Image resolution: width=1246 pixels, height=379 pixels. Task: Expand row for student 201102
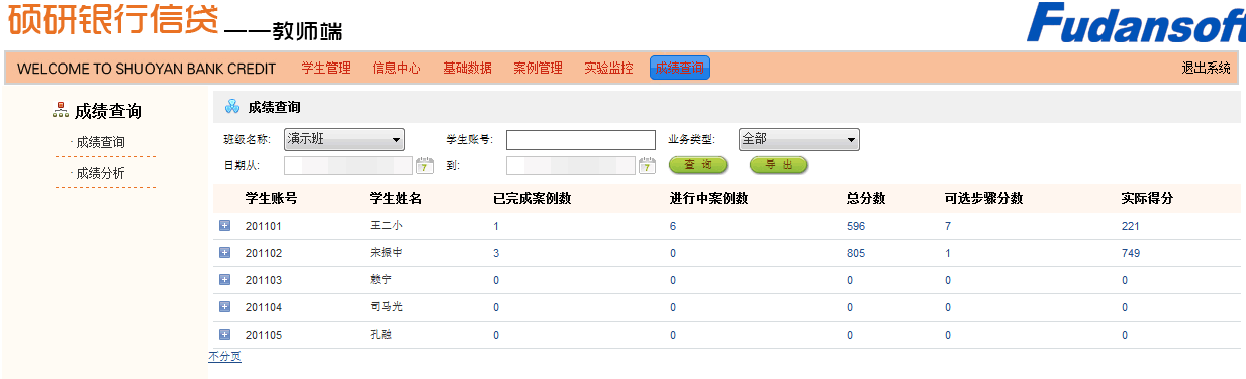pyautogui.click(x=224, y=253)
